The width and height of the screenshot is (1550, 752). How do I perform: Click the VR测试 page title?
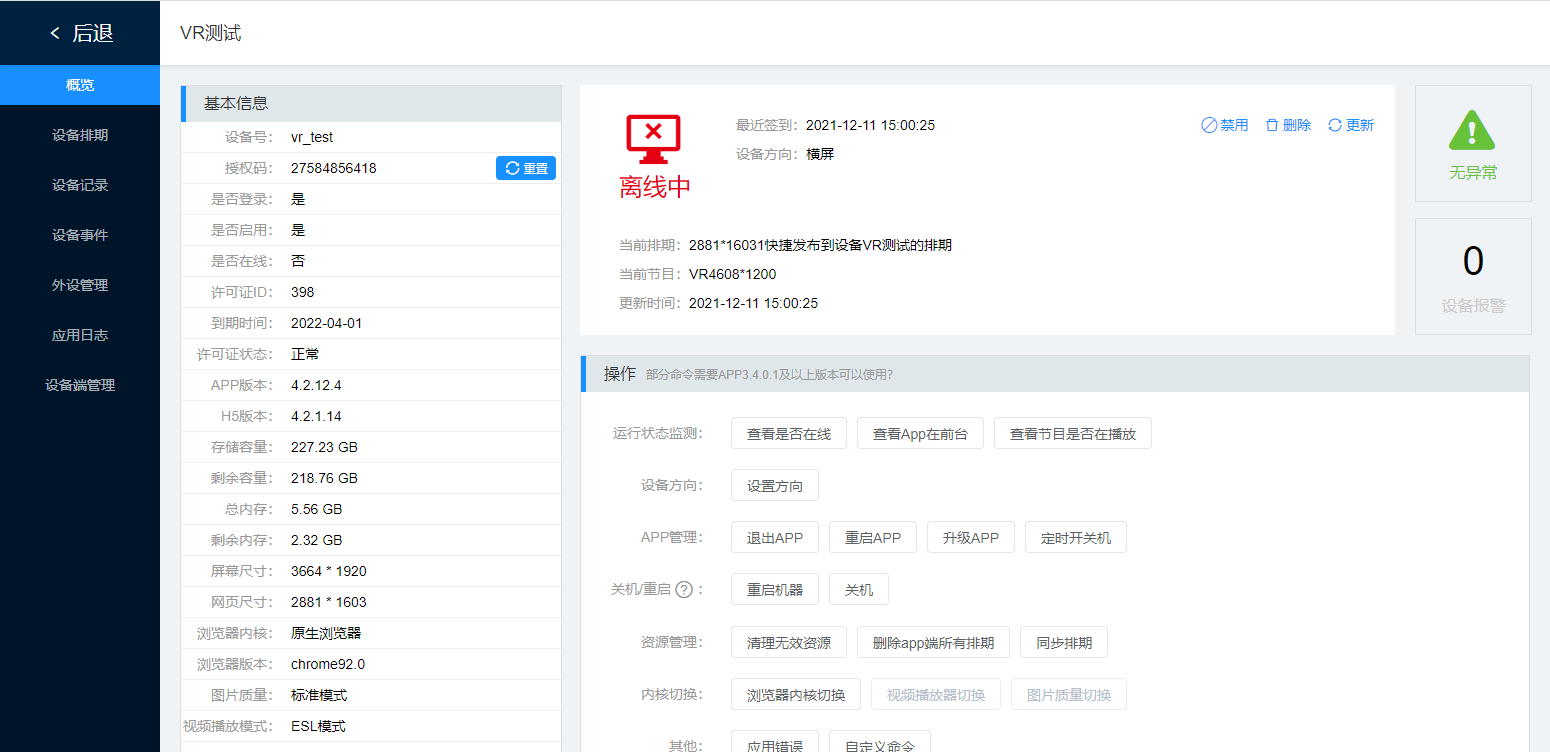[210, 33]
